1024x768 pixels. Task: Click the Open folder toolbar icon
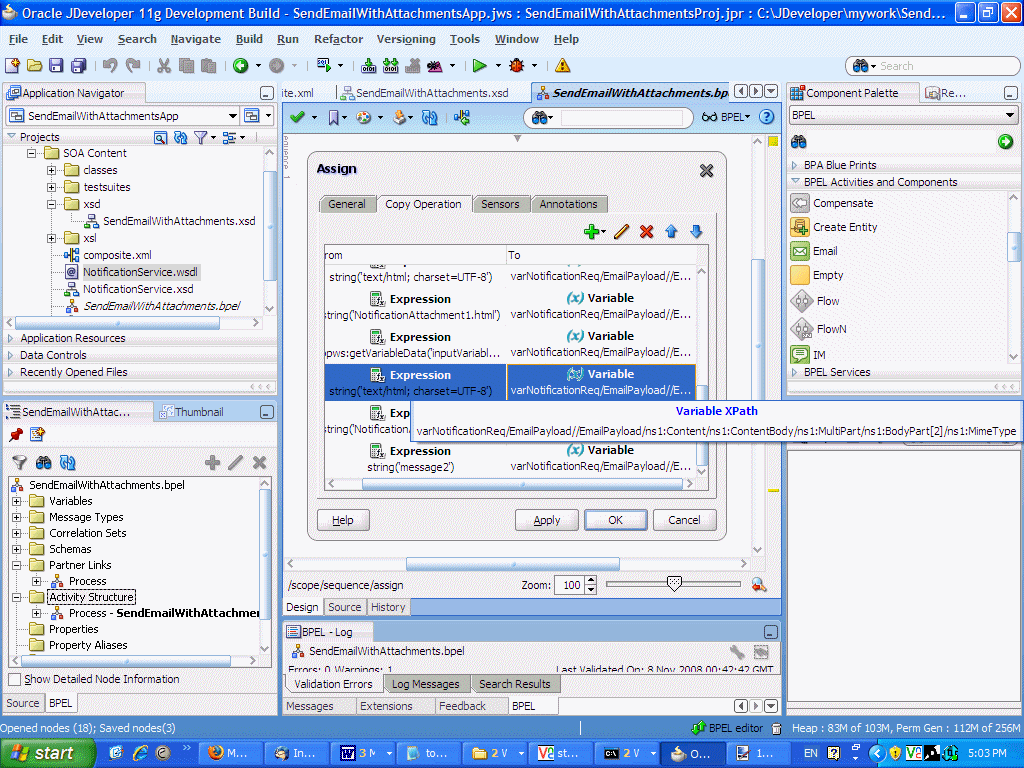tap(35, 65)
